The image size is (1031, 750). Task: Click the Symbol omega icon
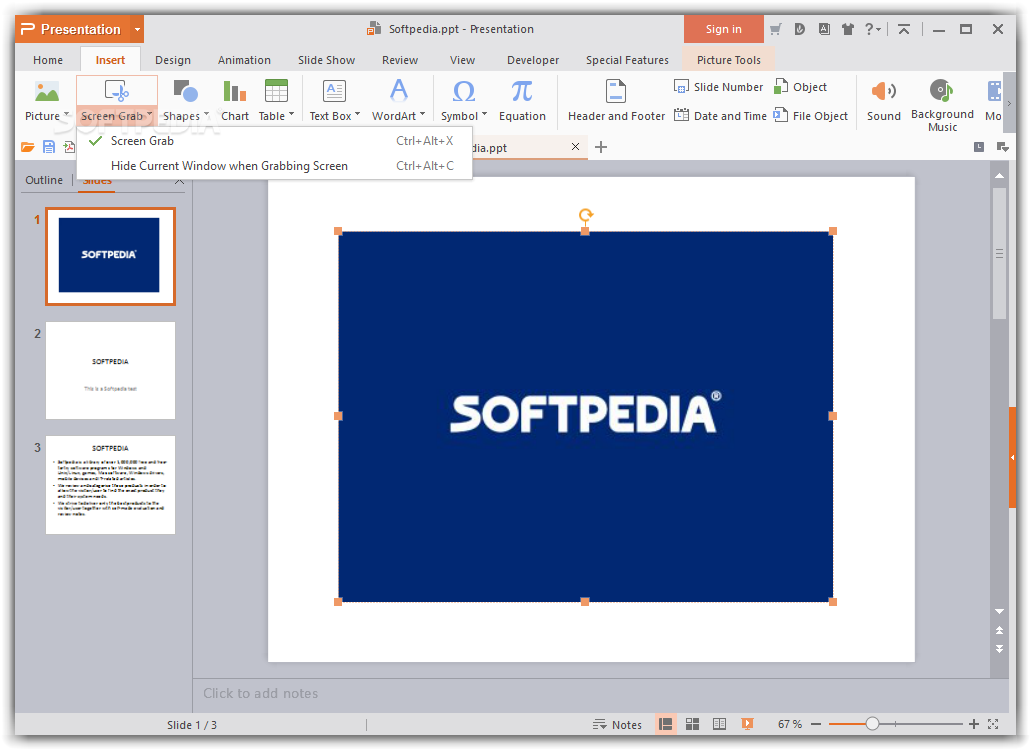464,91
